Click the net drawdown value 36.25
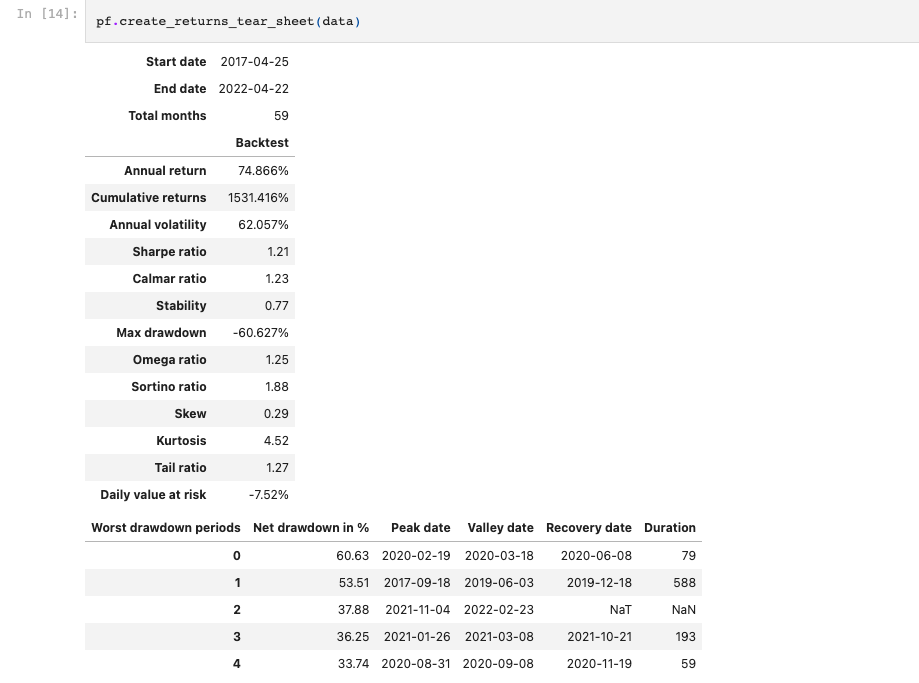This screenshot has height=683, width=919. click(353, 636)
